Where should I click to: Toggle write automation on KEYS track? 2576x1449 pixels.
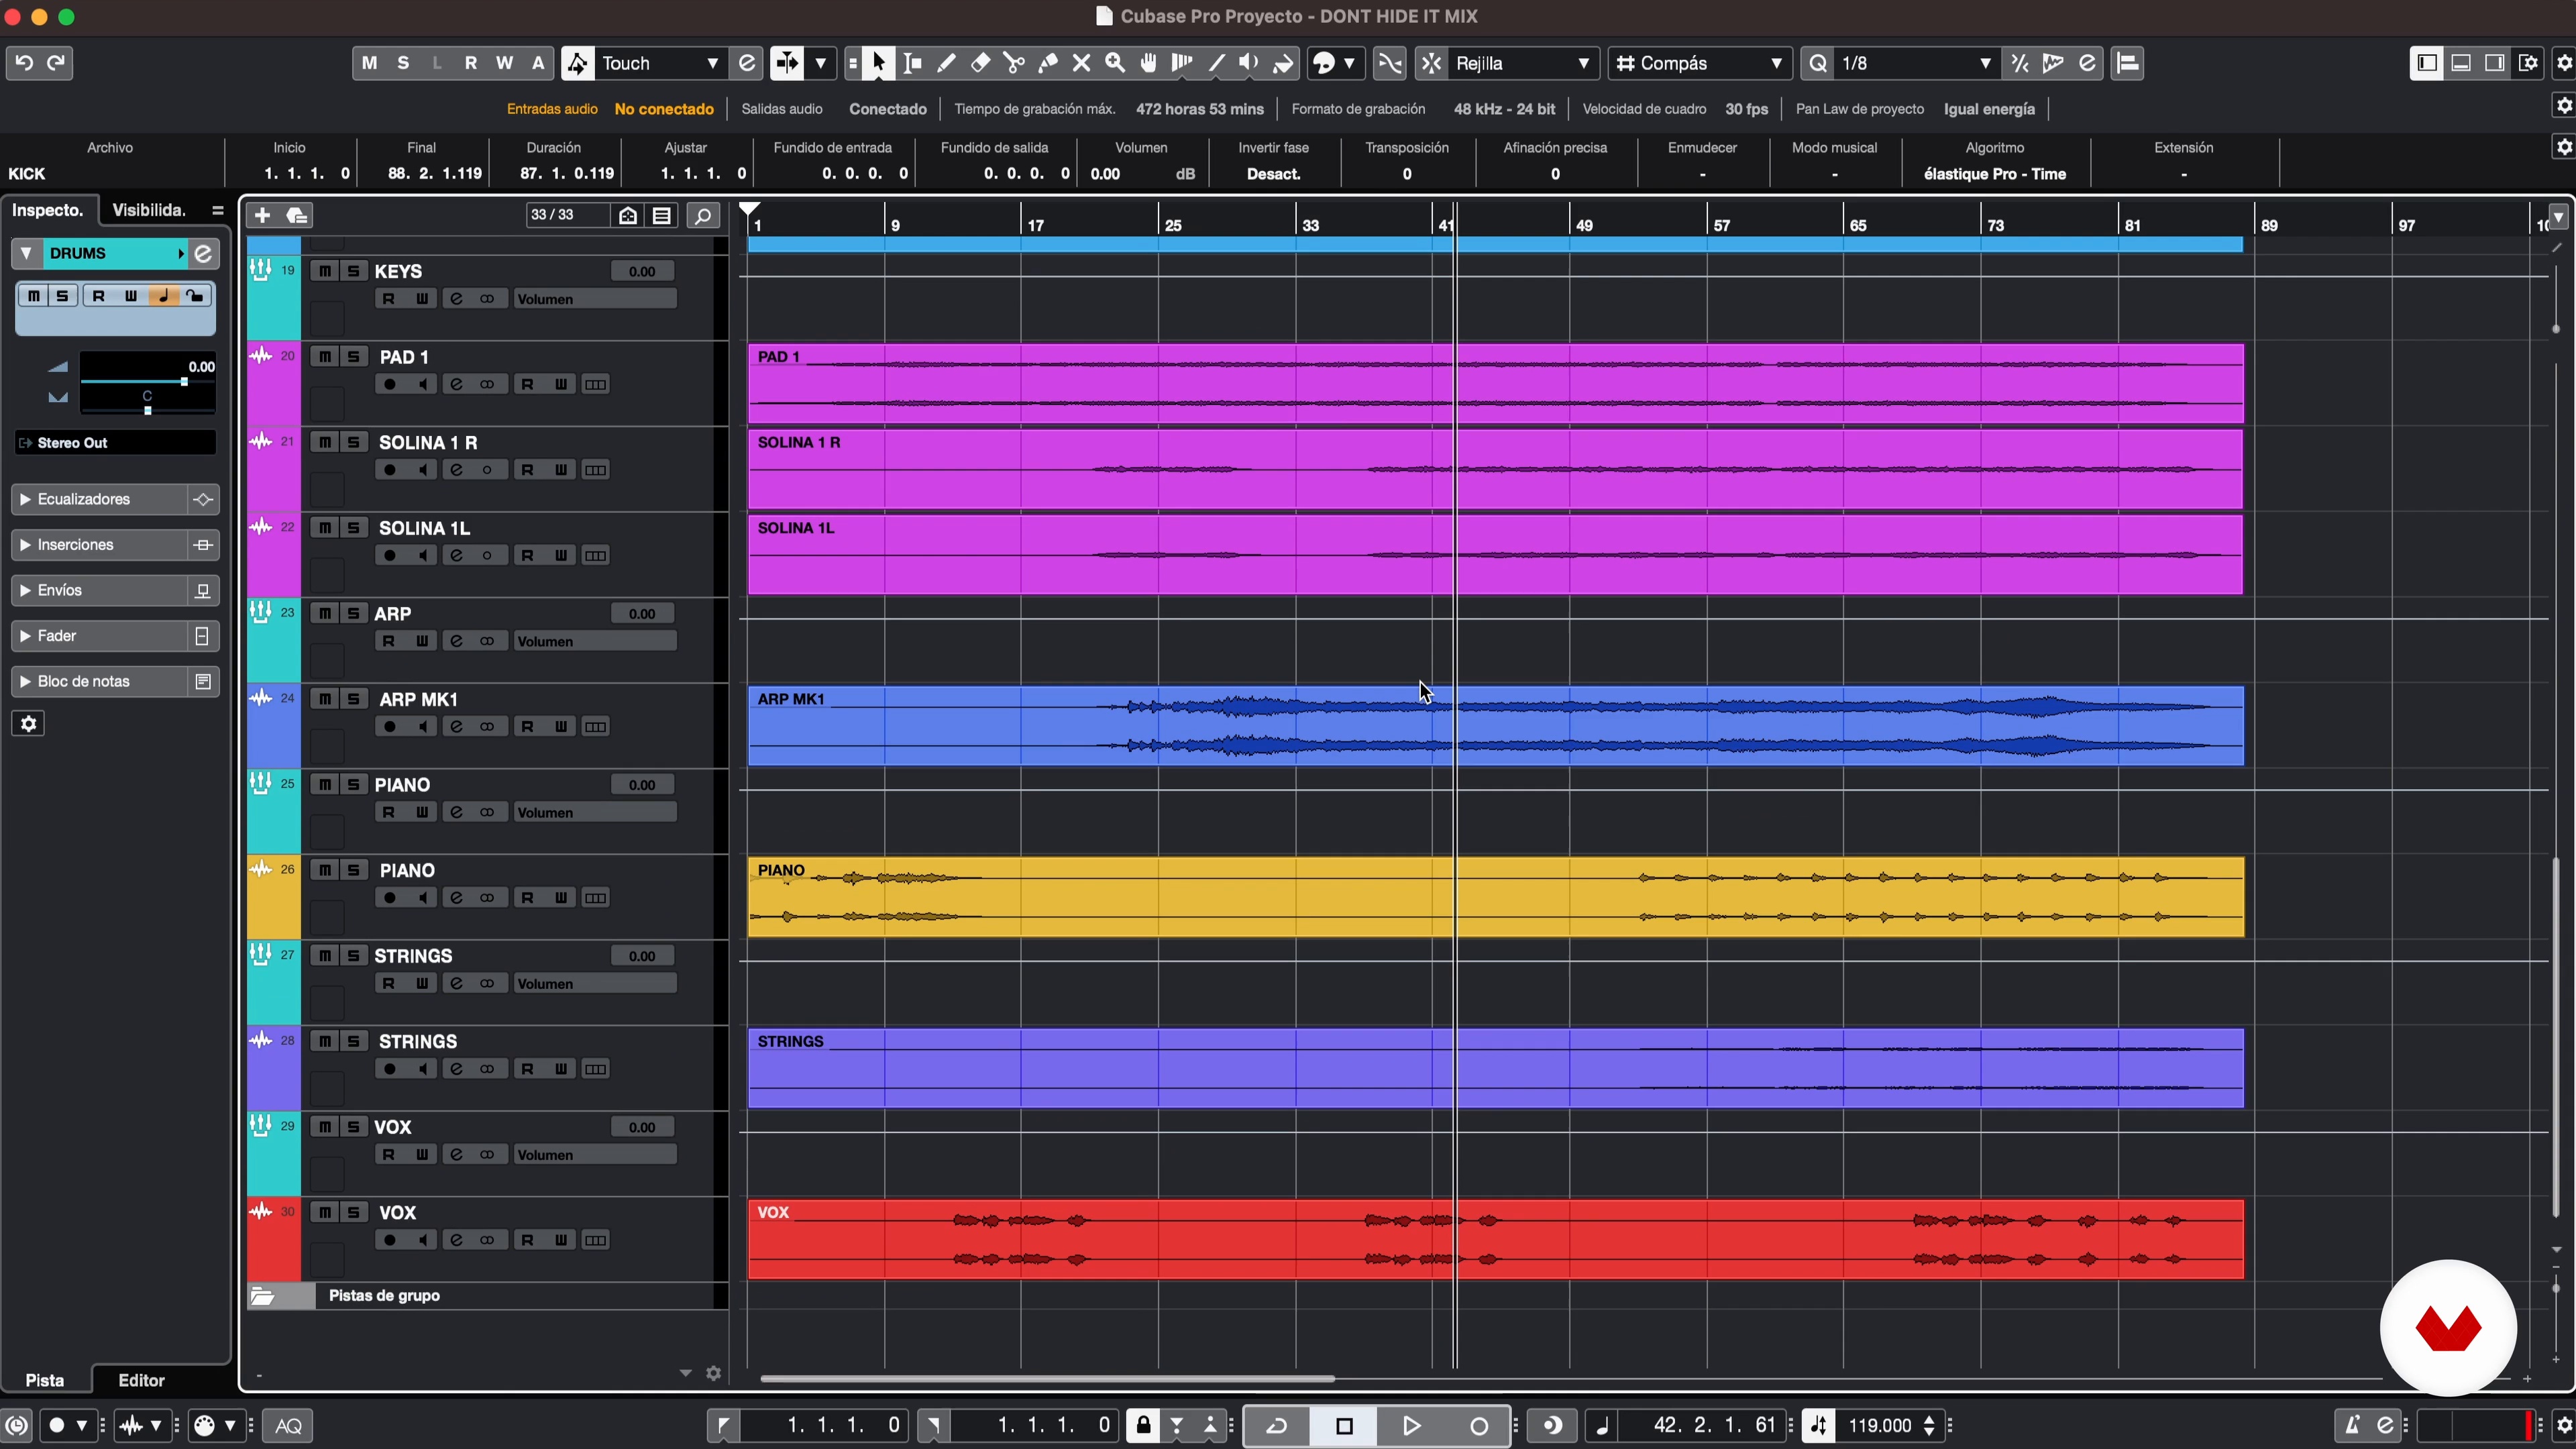point(422,299)
